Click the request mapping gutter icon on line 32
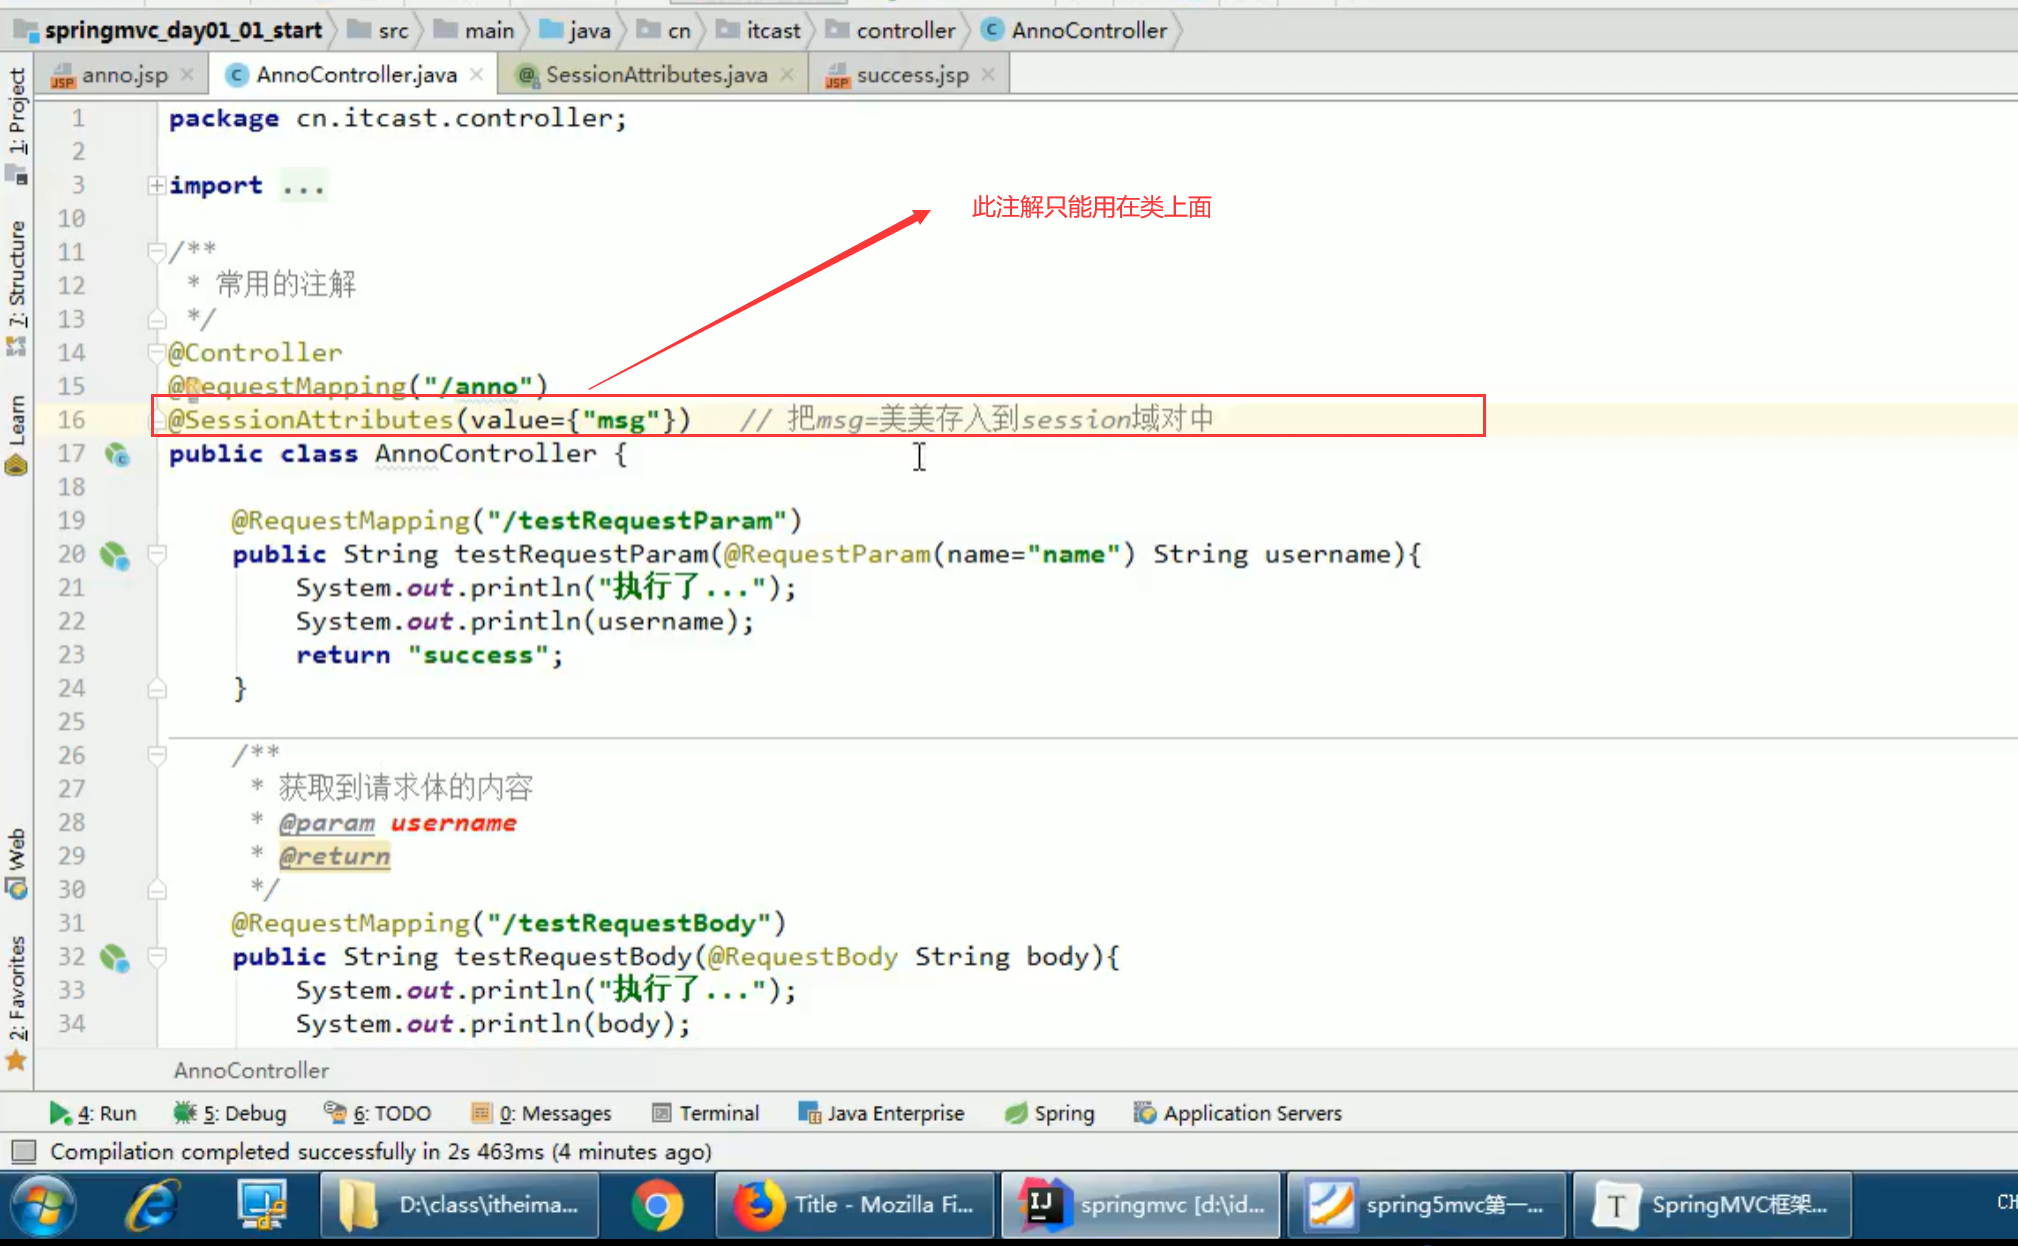Viewport: 2018px width, 1246px height. pyautogui.click(x=114, y=958)
